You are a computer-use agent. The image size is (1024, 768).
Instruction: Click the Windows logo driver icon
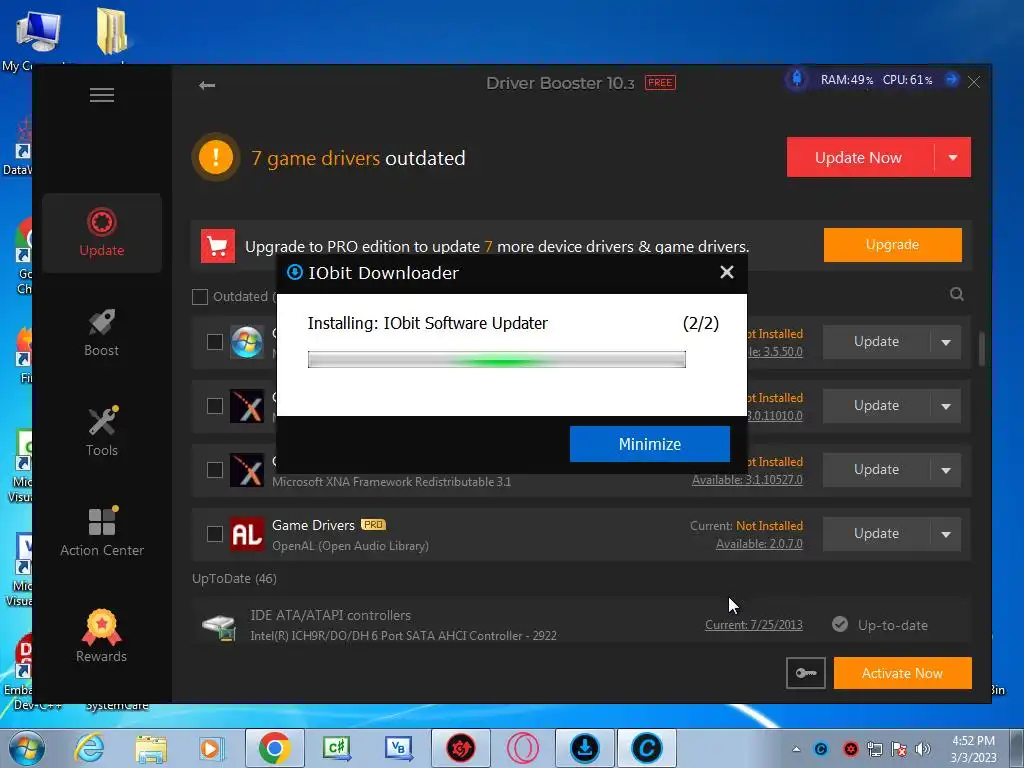(x=247, y=342)
